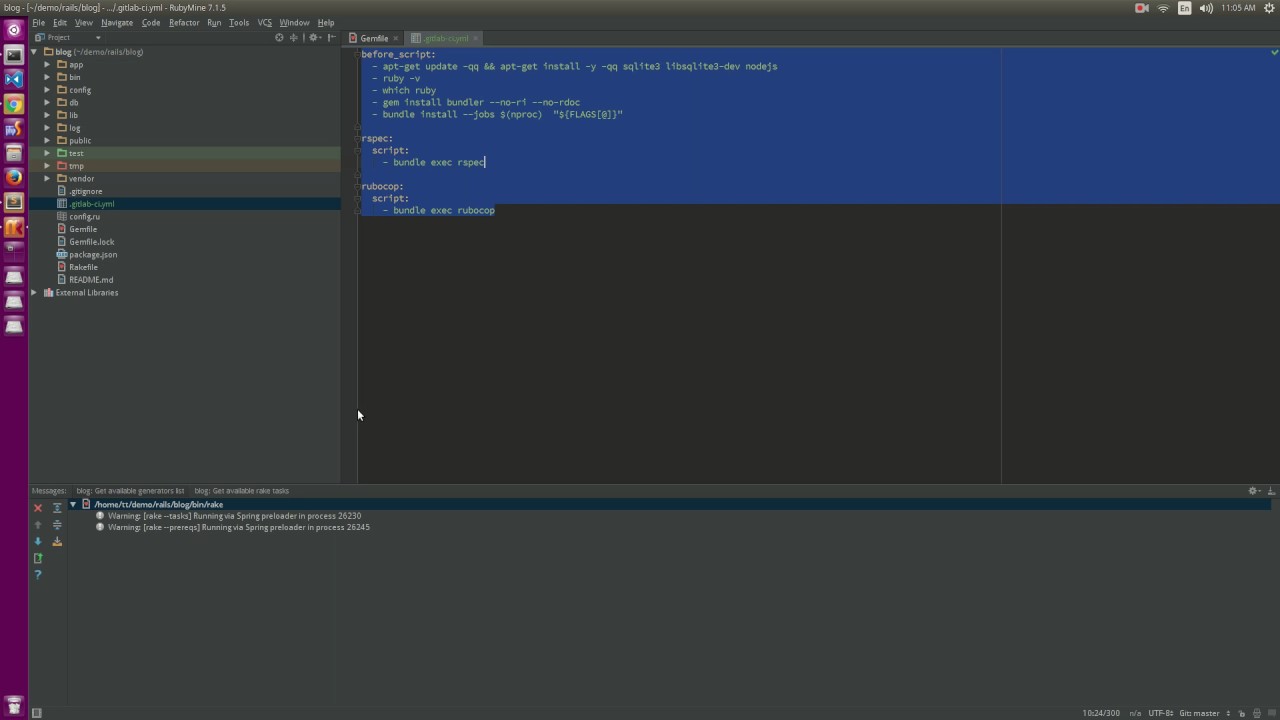Click the scroll from source target icon
The height and width of the screenshot is (720, 1280).
279,38
